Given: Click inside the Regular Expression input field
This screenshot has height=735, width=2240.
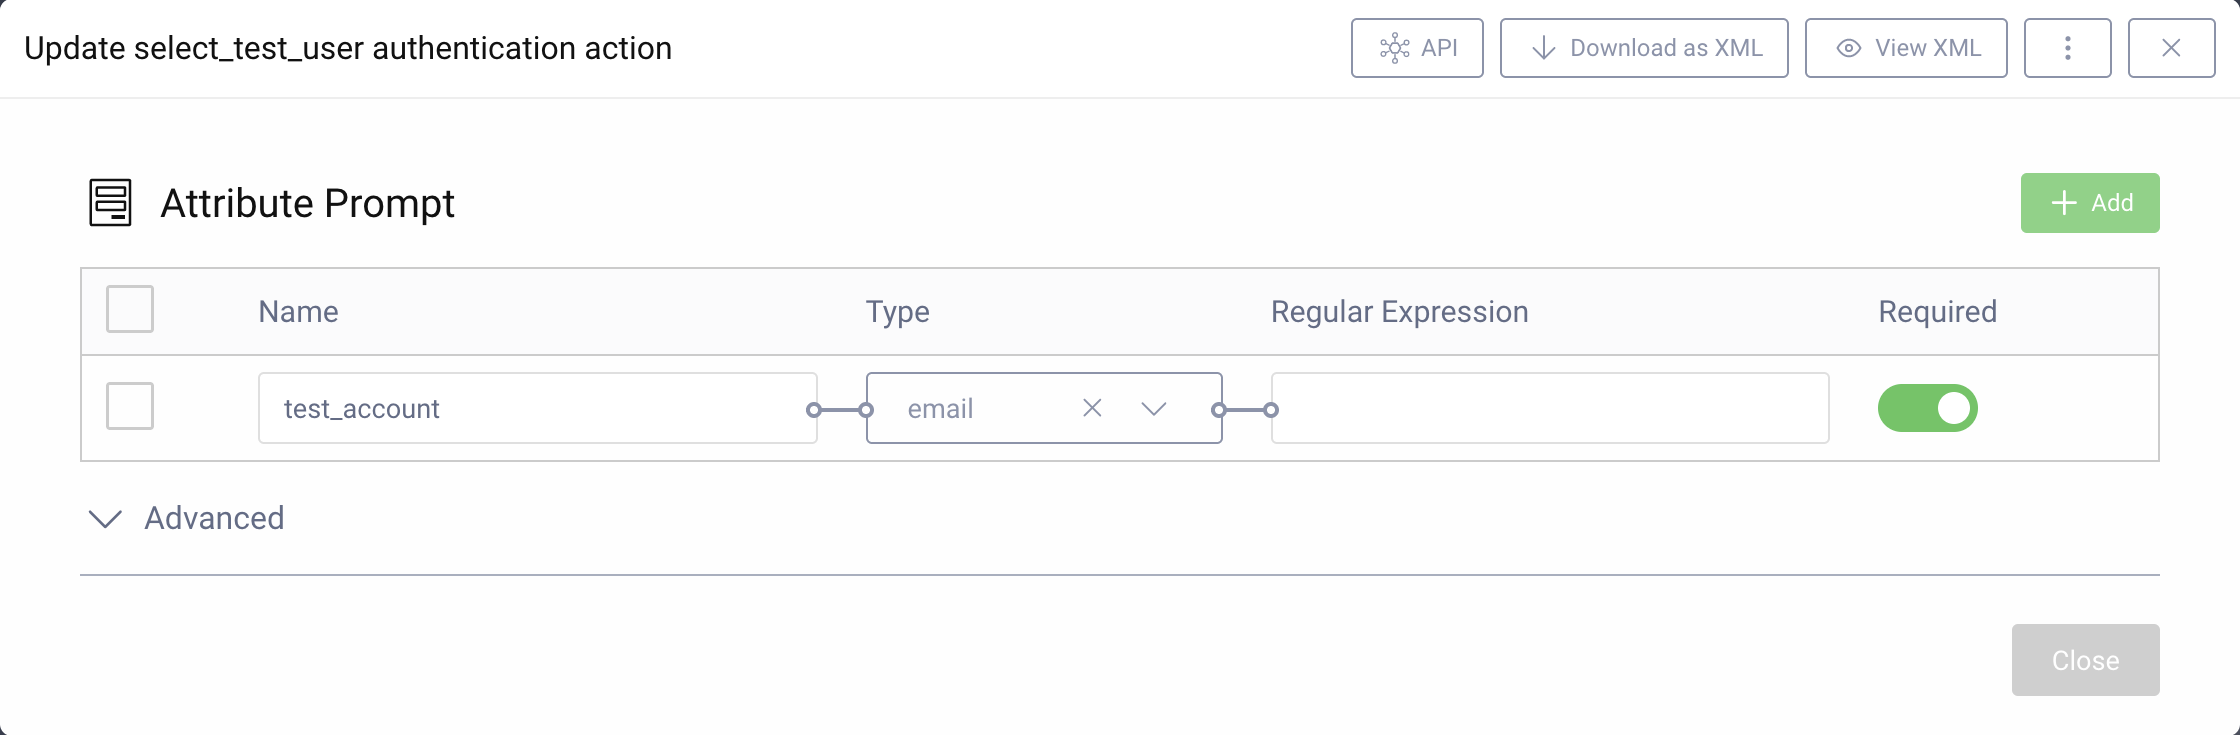Looking at the screenshot, I should click(1549, 408).
